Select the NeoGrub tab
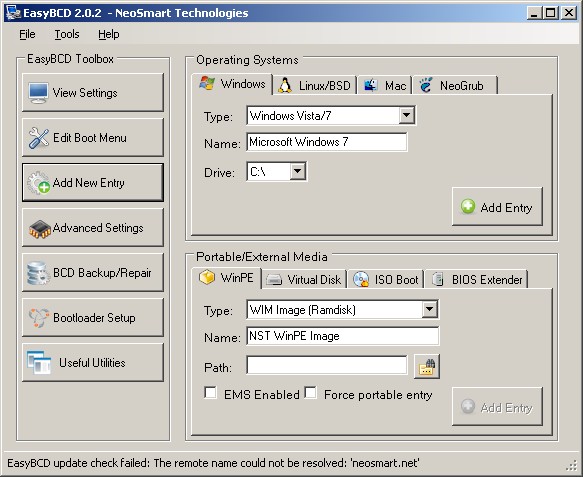The height and width of the screenshot is (477, 583). 454,86
